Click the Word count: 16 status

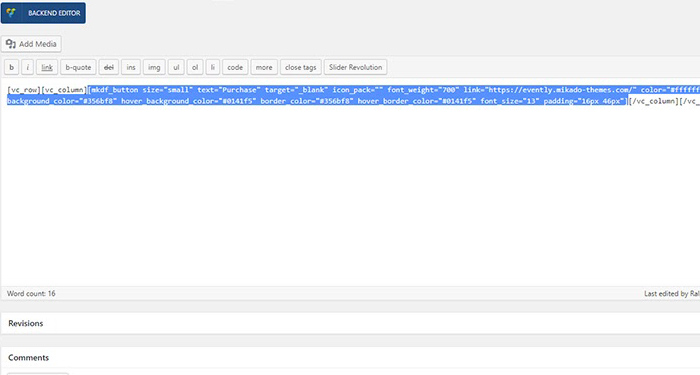click(31, 293)
